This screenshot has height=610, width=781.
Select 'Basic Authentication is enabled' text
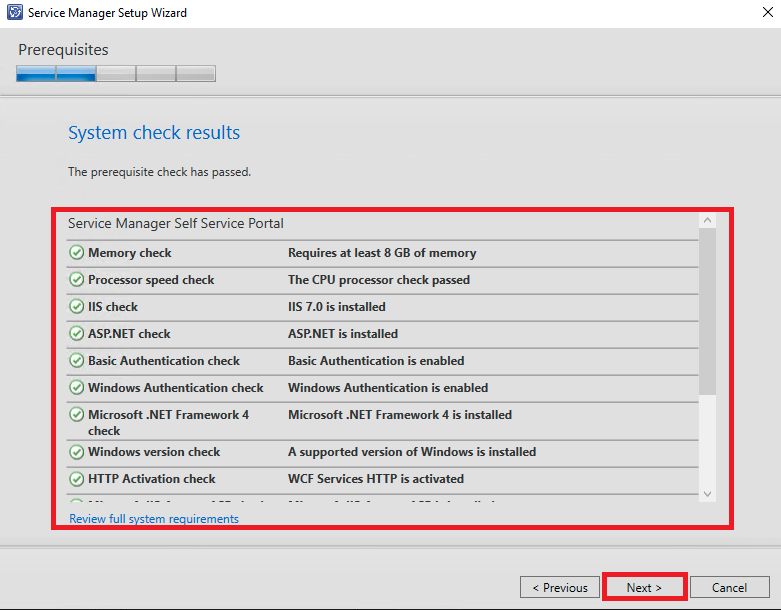(376, 361)
